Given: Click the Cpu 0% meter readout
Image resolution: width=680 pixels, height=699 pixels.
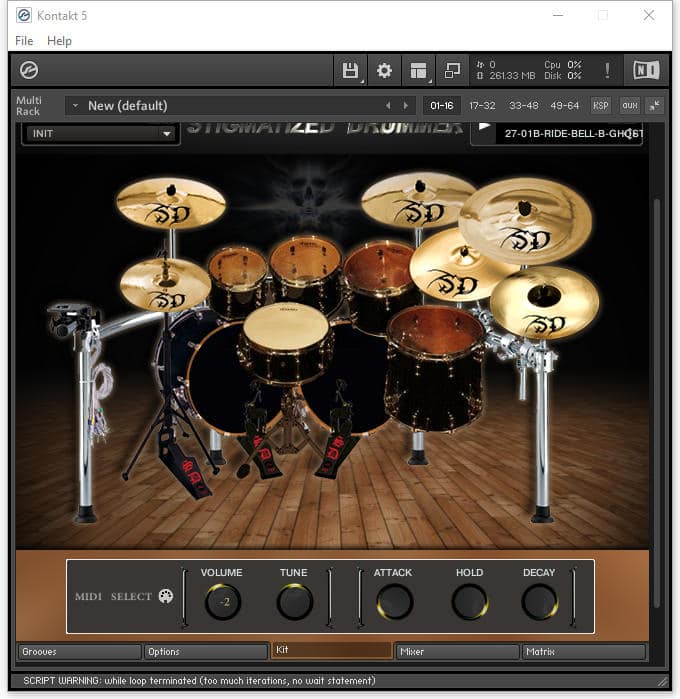Looking at the screenshot, I should tap(563, 65).
